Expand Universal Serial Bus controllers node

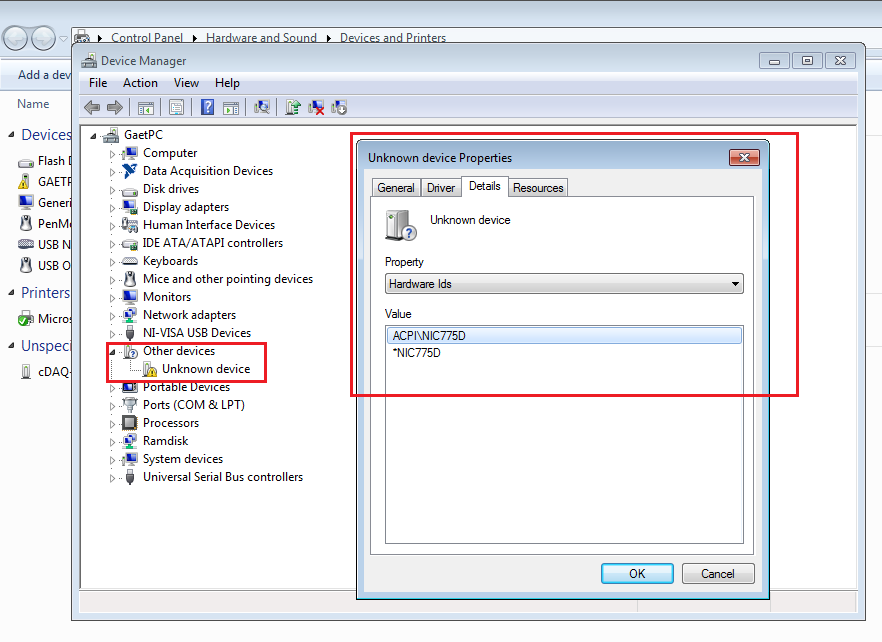click(x=112, y=478)
